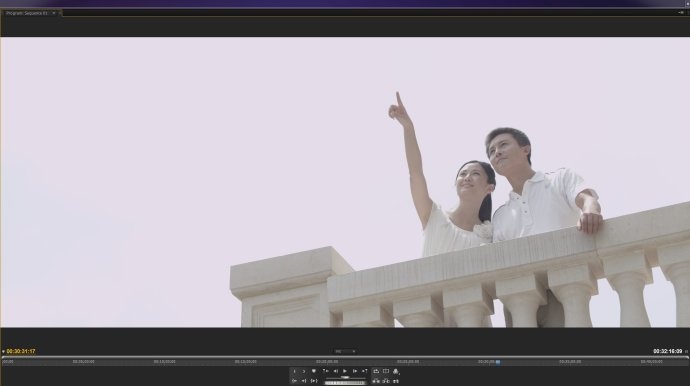Go to next marker button
The image size is (690, 386).
point(365,371)
